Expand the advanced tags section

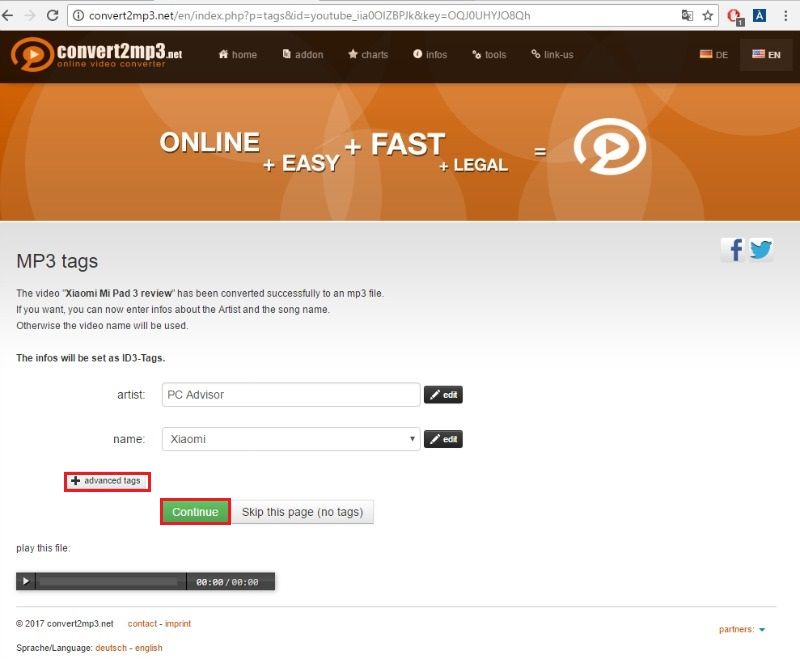pyautogui.click(x=107, y=481)
